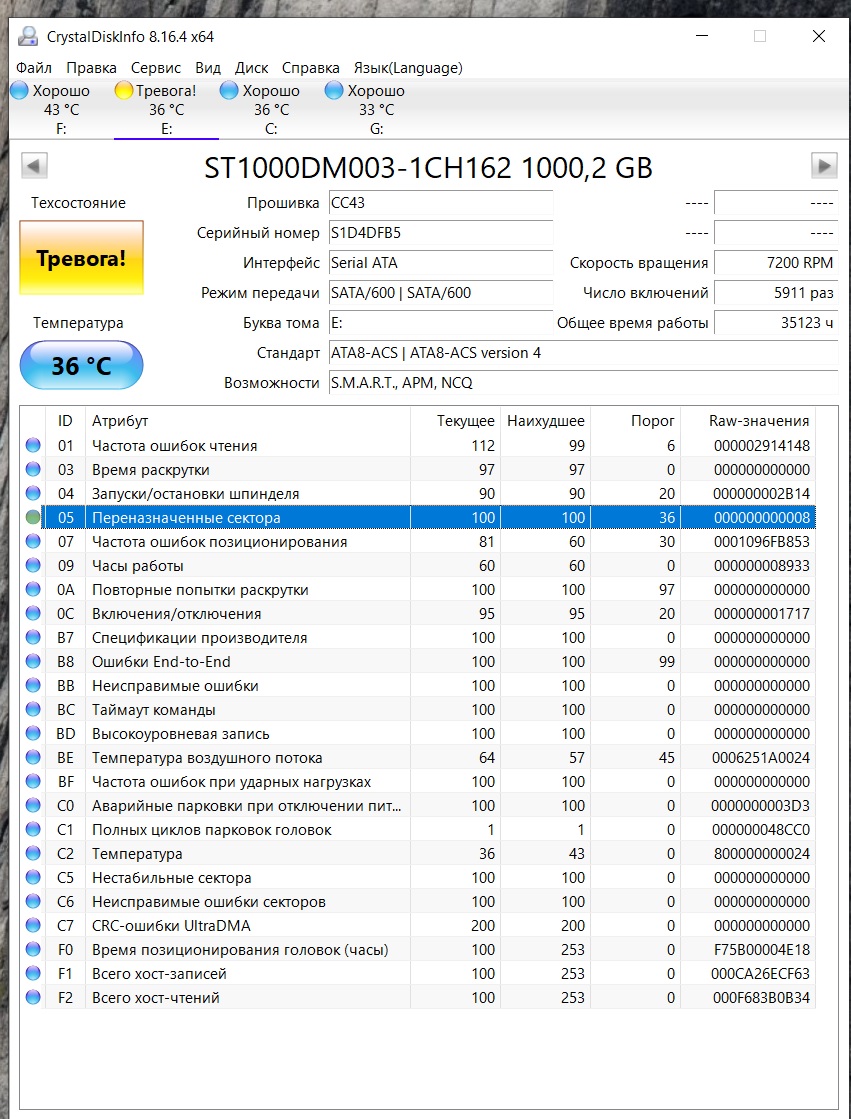Image resolution: width=851 pixels, height=1119 pixels.
Task: Select the Часы работы attribute row
Action: coord(250,566)
